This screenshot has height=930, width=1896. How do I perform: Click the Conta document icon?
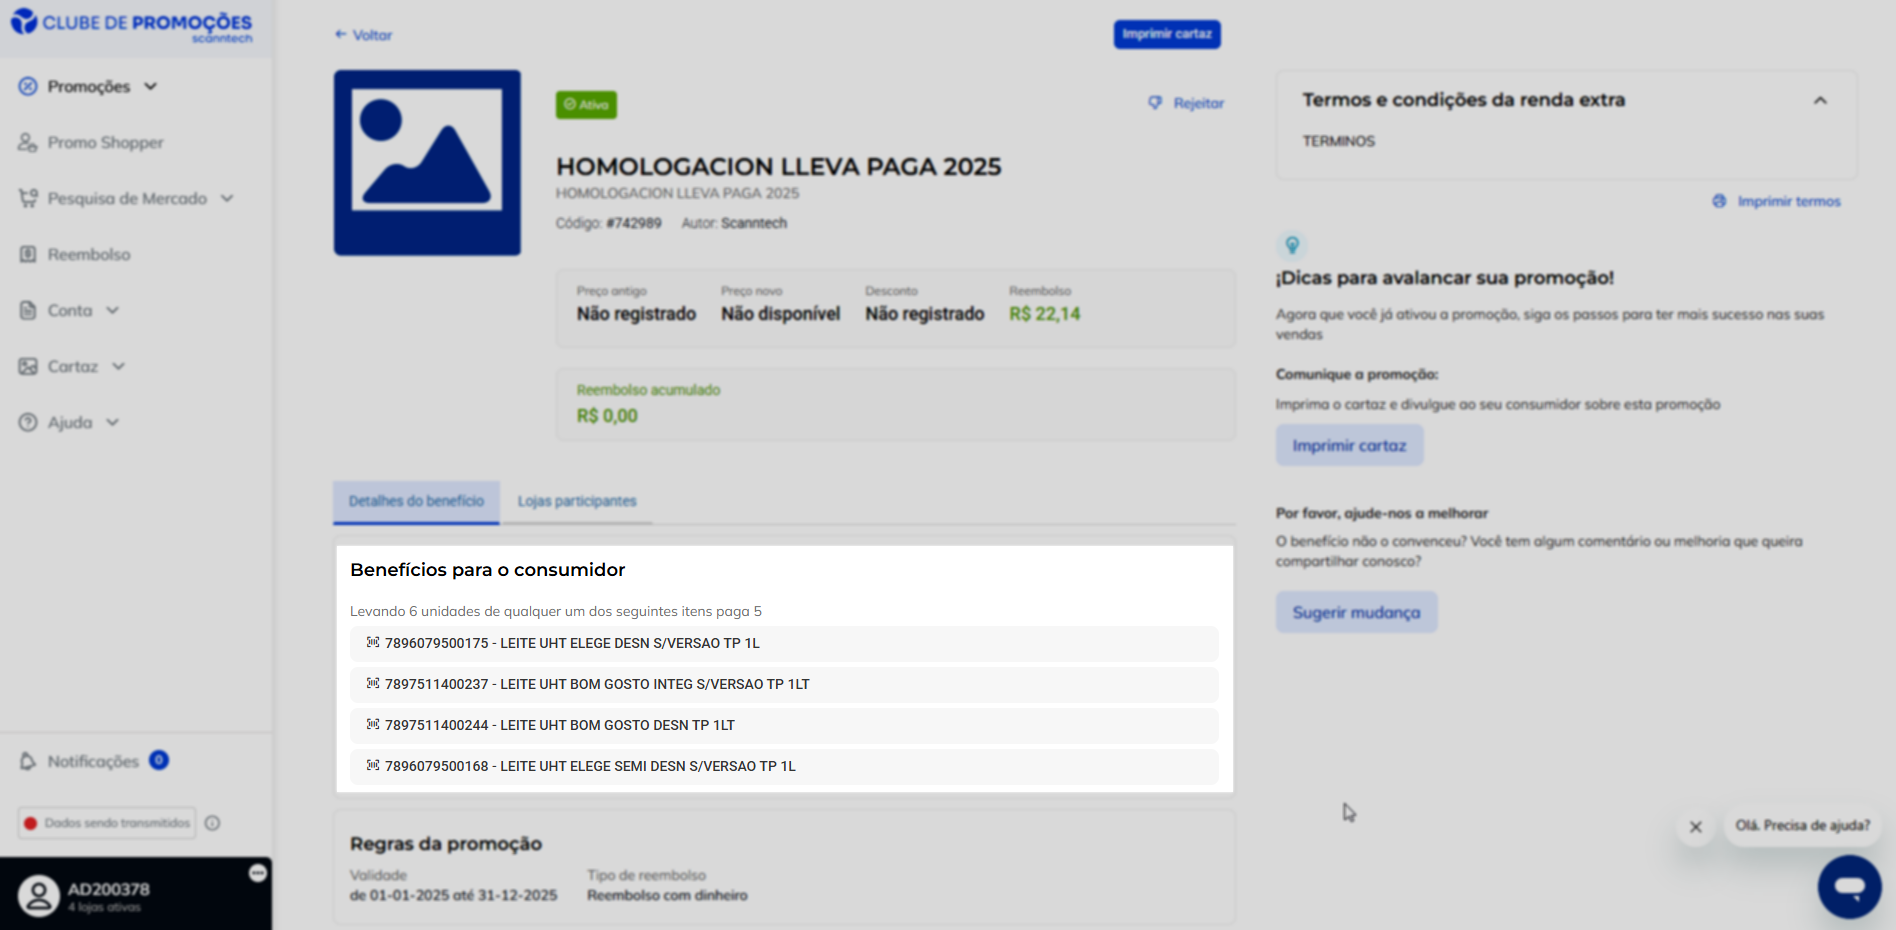pyautogui.click(x=28, y=310)
